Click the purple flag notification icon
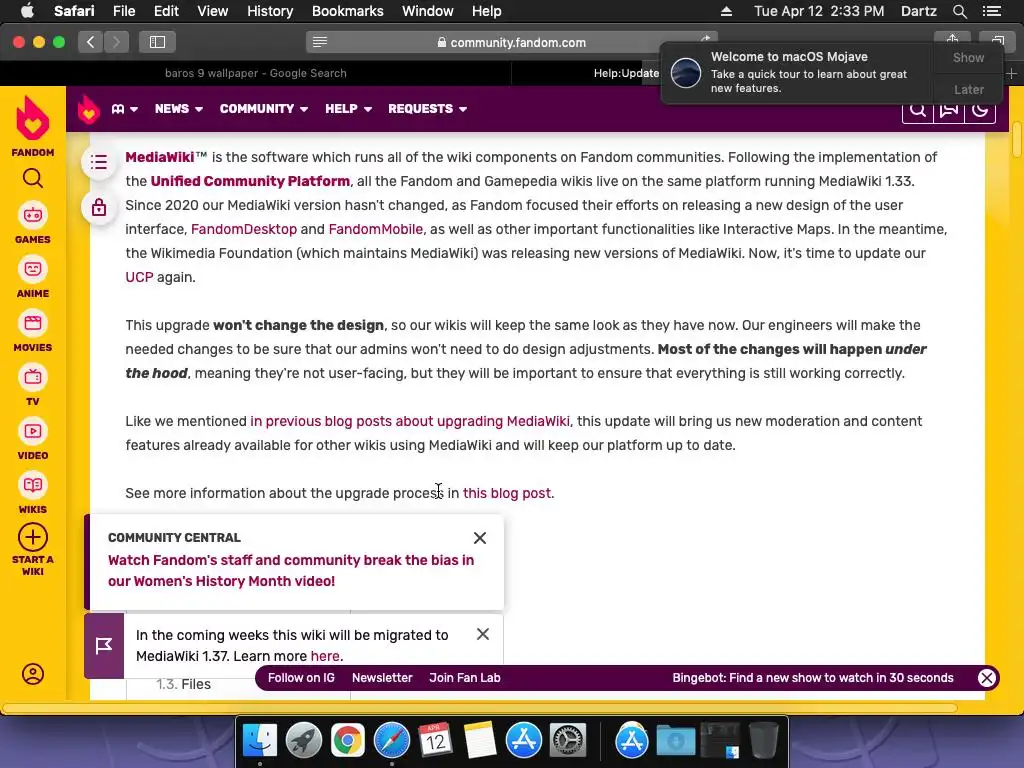The image size is (1024, 768). 104,646
